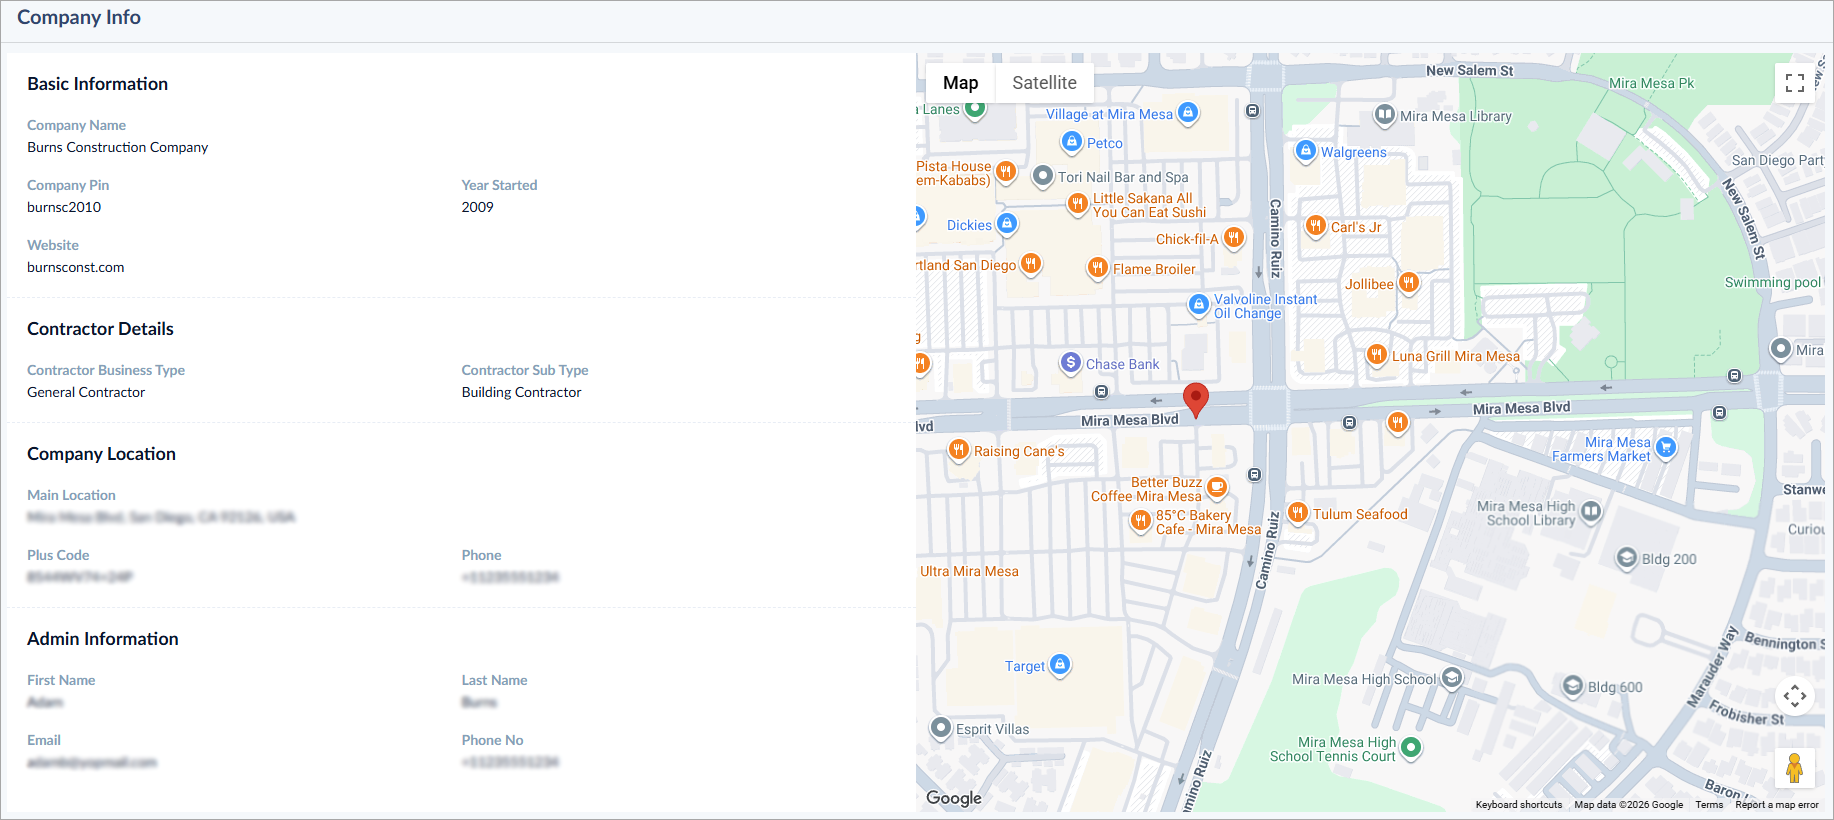Select the Carl's Jr restaurant pin
The width and height of the screenshot is (1834, 820).
(x=1316, y=226)
